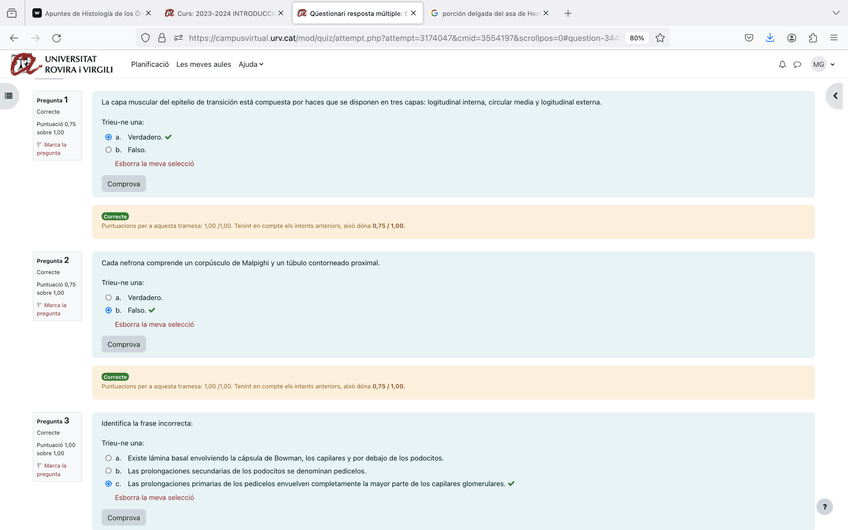Select Verdadero for question 1
Screen dimensions: 848x530
[108, 137]
